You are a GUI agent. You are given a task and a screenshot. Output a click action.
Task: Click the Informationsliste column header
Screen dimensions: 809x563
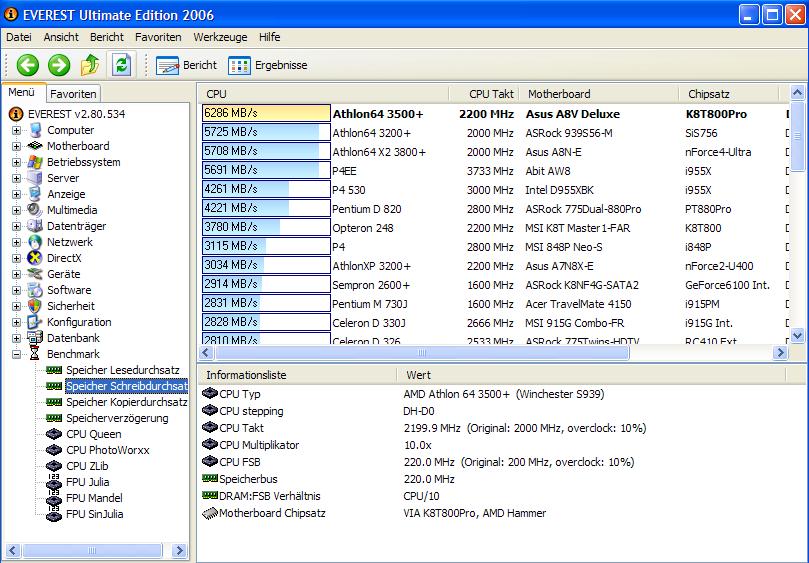(x=297, y=375)
